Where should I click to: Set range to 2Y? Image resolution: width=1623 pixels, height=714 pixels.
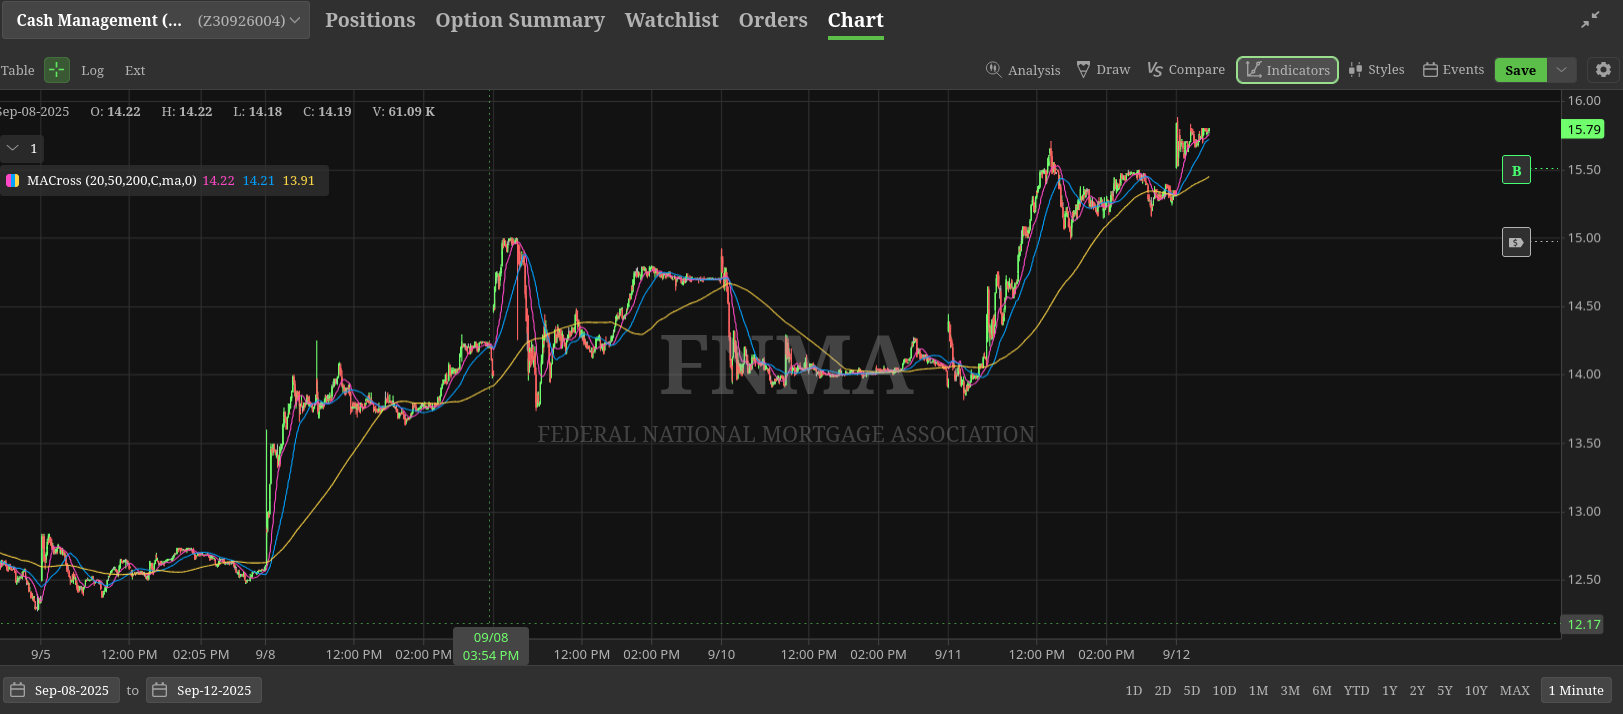tap(1417, 691)
